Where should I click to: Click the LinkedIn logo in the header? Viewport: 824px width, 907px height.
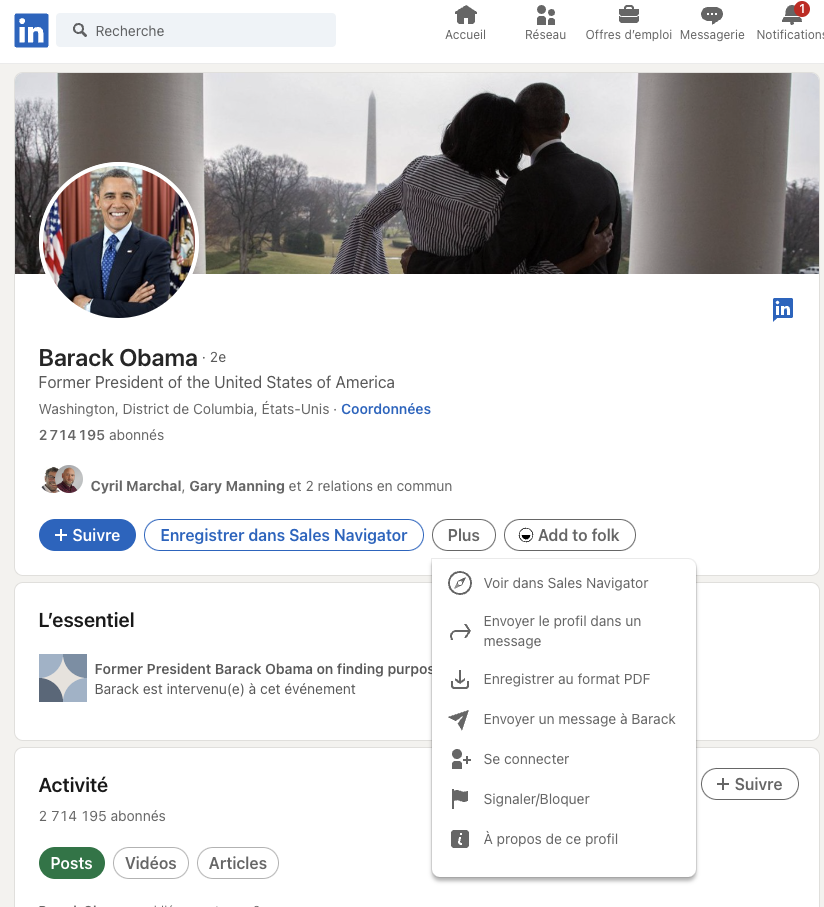tap(31, 31)
